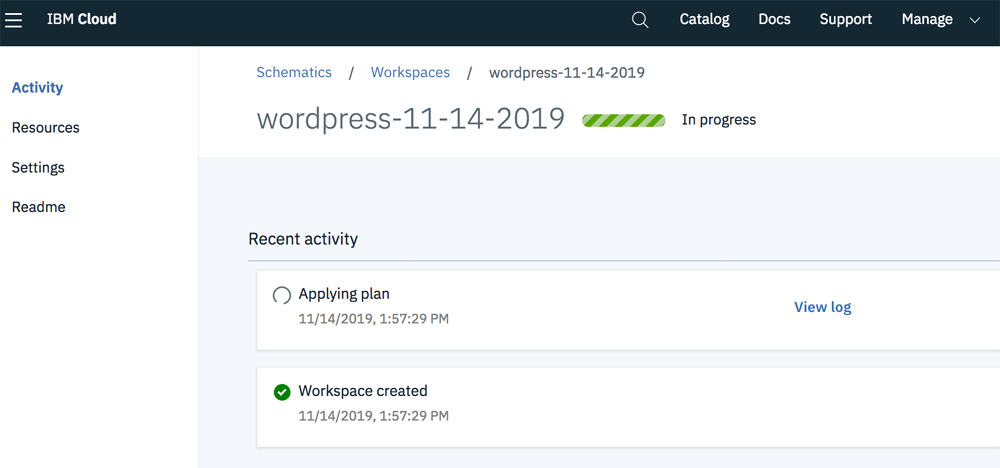The image size is (1000, 468).
Task: Click the Applying plan spinner icon
Action: pyautogui.click(x=281, y=296)
